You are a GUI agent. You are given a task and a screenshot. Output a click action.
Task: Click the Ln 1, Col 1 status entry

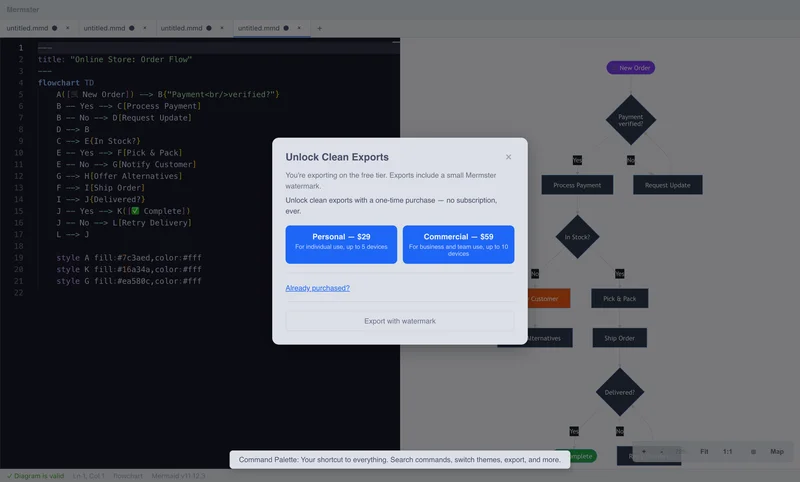[x=88, y=476]
